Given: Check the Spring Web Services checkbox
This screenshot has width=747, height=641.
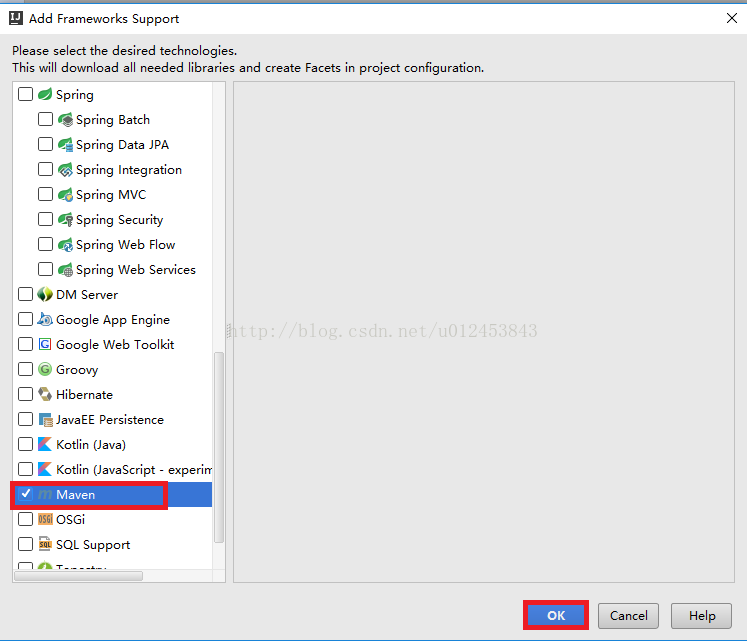Looking at the screenshot, I should 45,269.
